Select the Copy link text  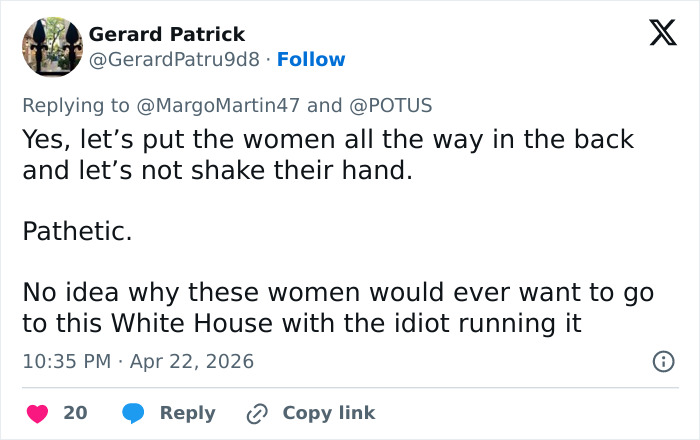(328, 412)
